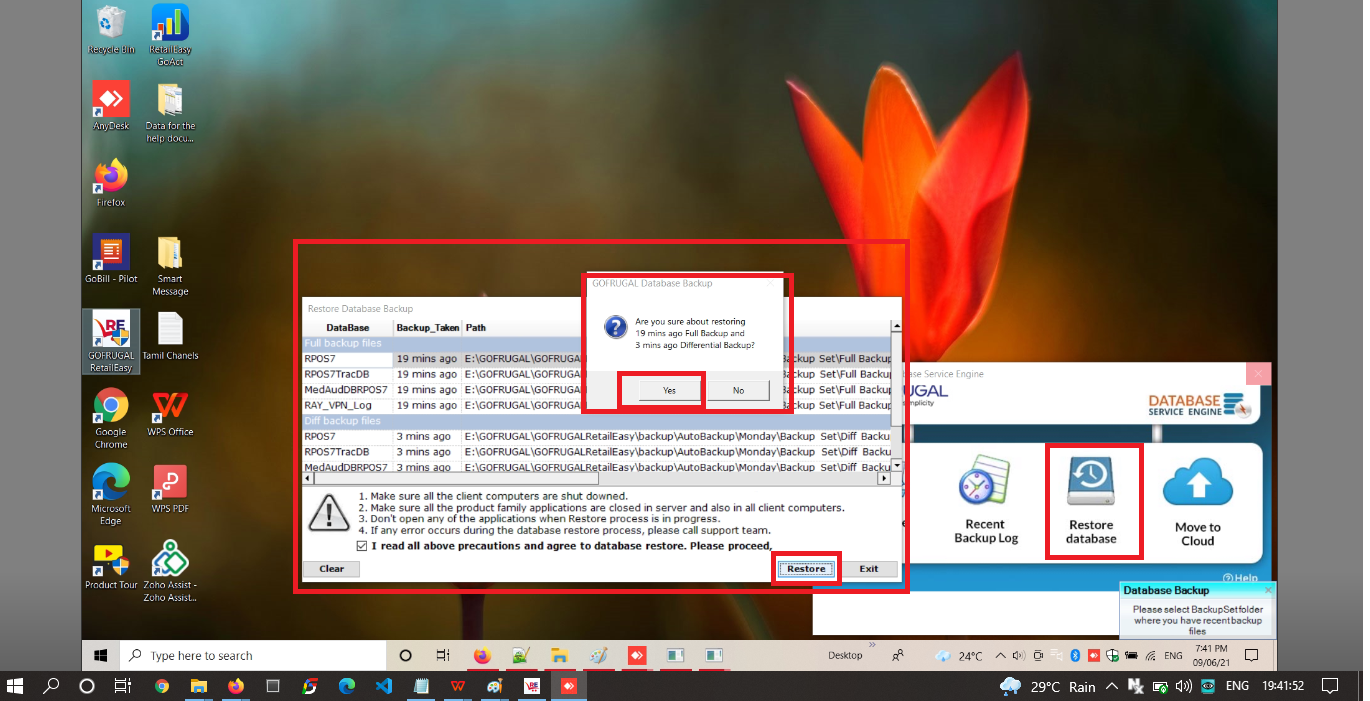Click the backup list horizontal scrollbar

pyautogui.click(x=597, y=479)
